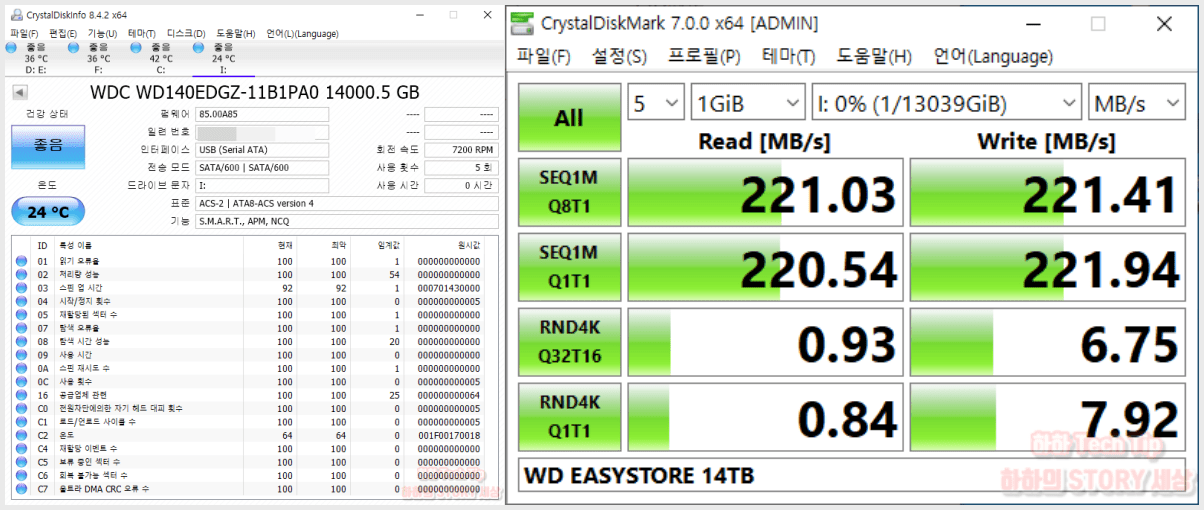Viewport: 1204px width, 510px height.
Task: Click the firmware field 85.00A85
Action: pos(262,114)
